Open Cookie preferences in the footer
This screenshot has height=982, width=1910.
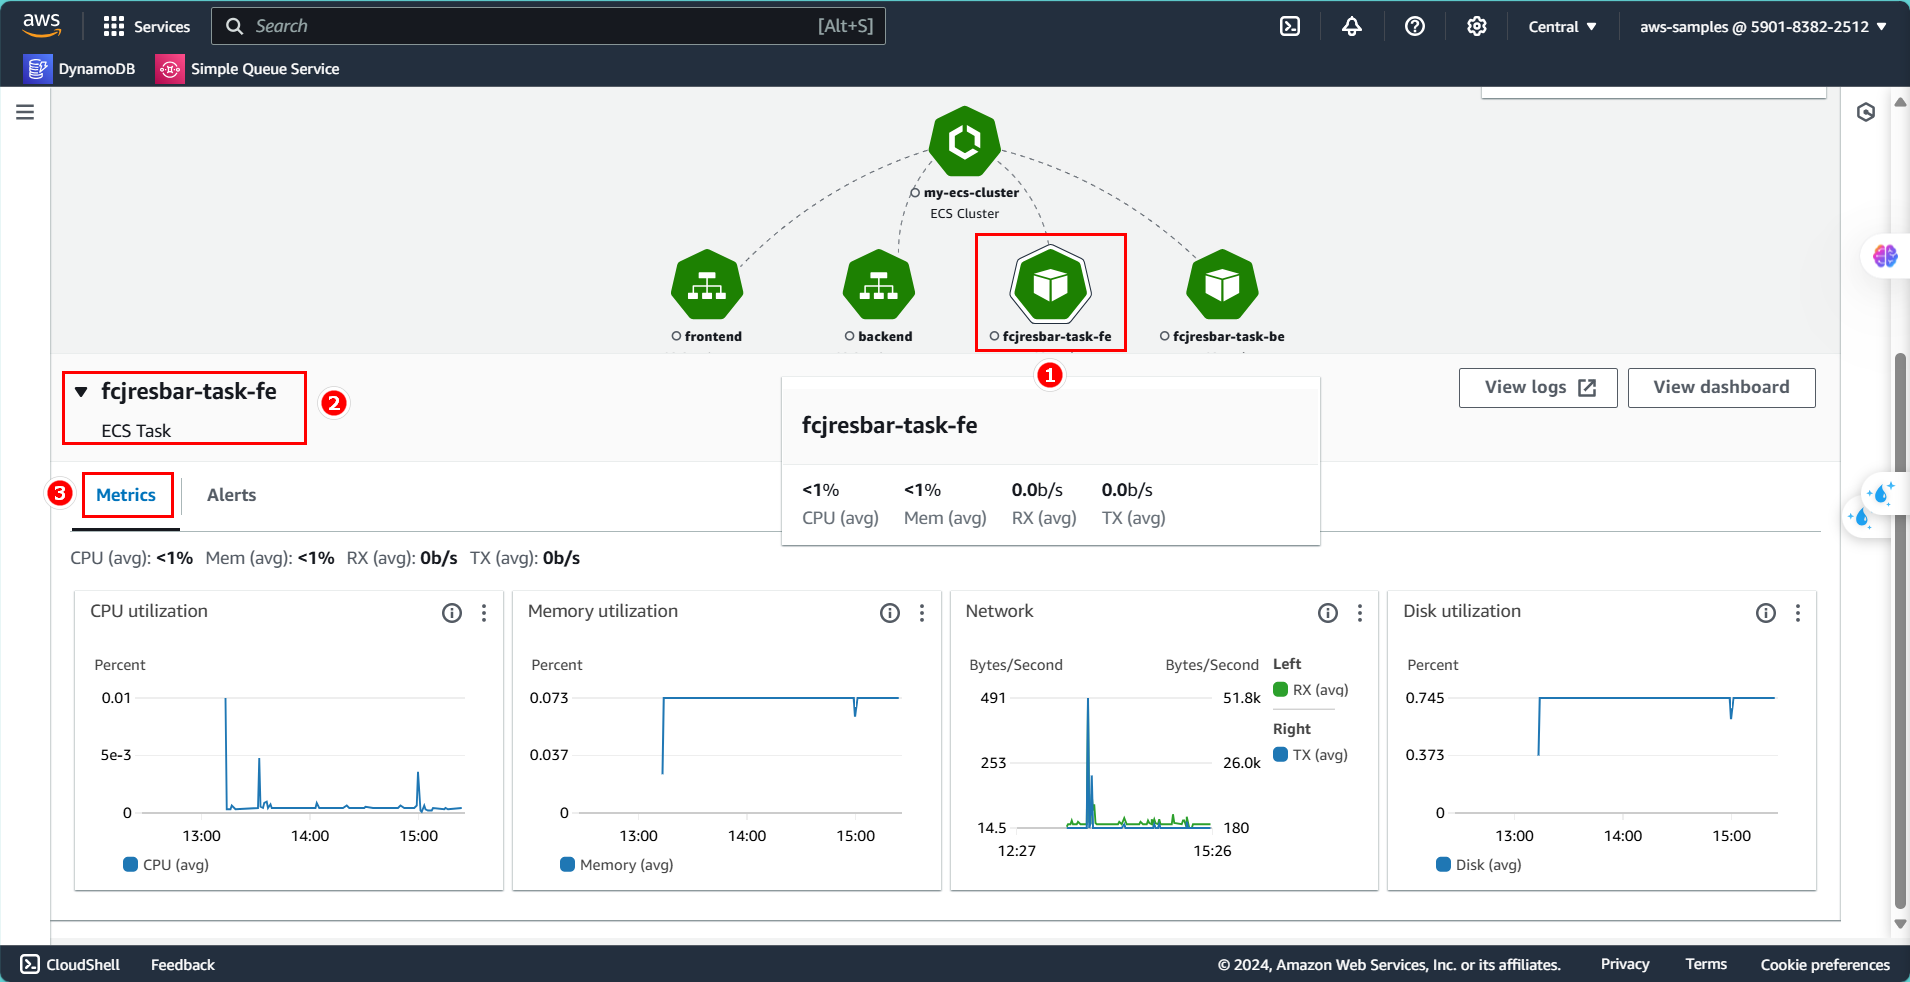coord(1825,965)
